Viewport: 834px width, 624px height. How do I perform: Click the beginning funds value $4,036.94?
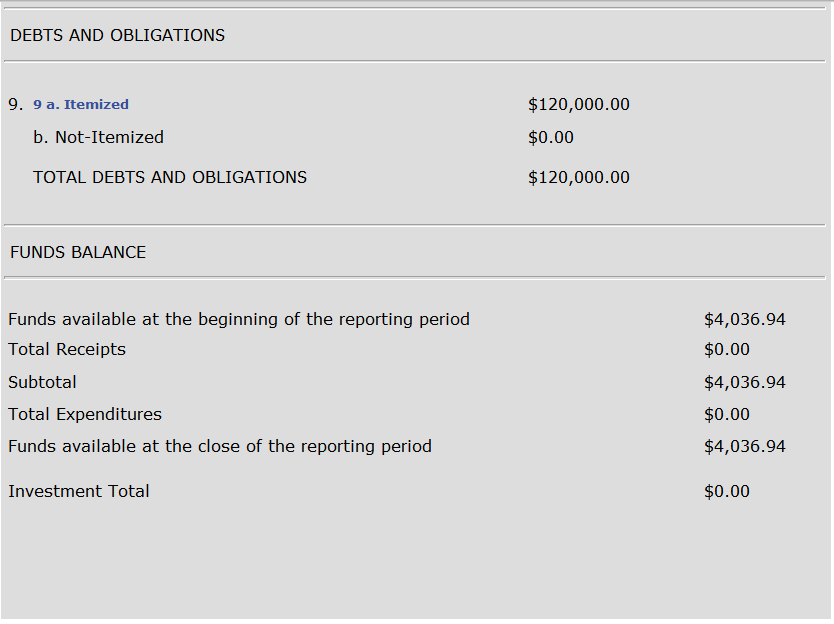coord(745,319)
